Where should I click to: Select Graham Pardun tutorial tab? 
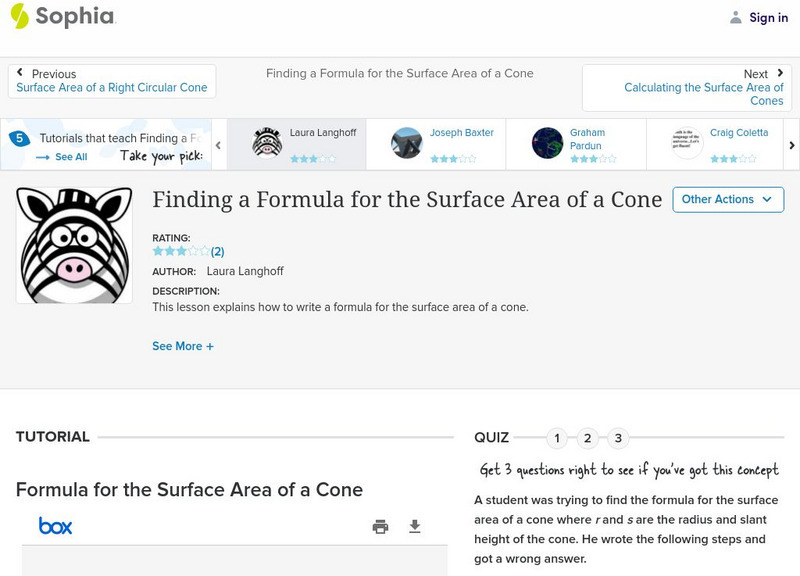tap(576, 144)
